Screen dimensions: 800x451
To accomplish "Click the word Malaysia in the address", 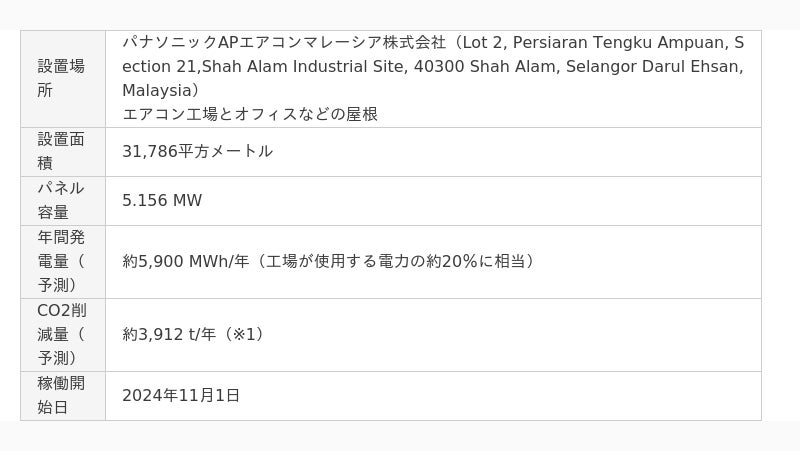I will (x=156, y=90).
